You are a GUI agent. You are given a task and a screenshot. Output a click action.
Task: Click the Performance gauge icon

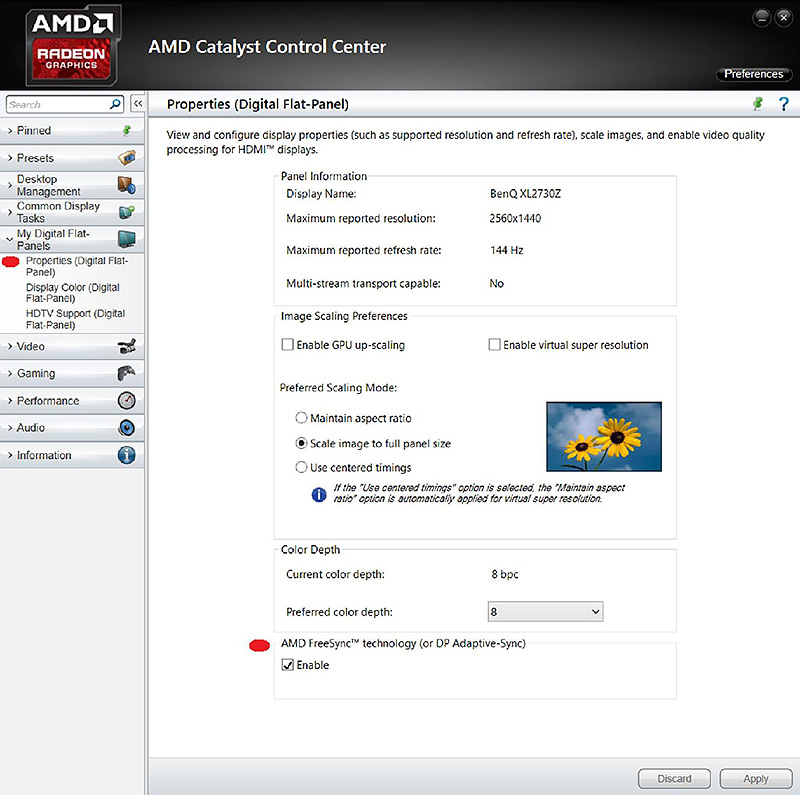[126, 401]
